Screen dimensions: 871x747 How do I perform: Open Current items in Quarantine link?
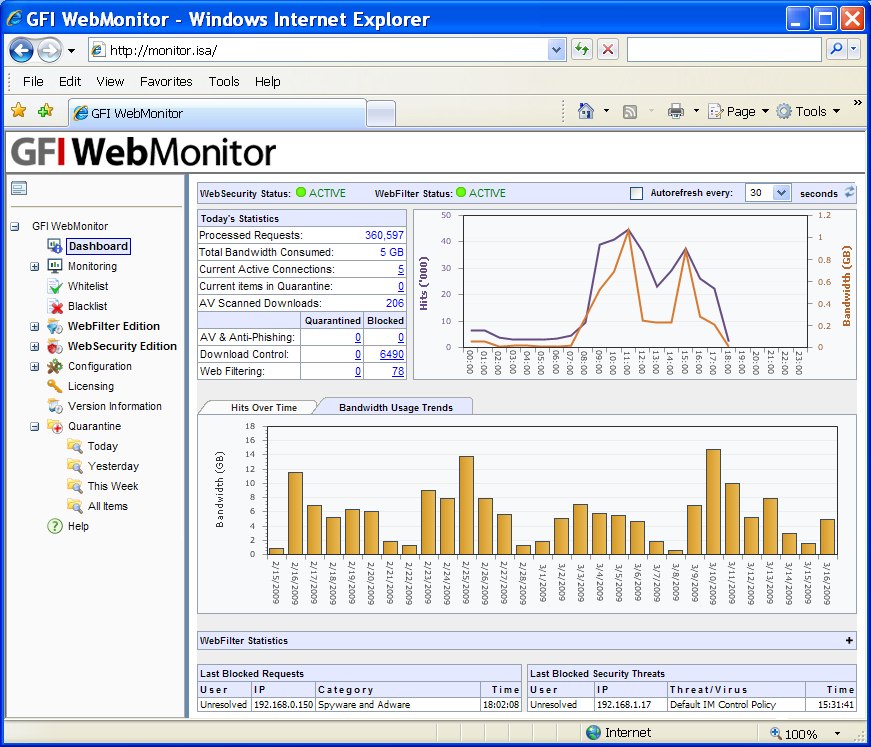click(401, 287)
